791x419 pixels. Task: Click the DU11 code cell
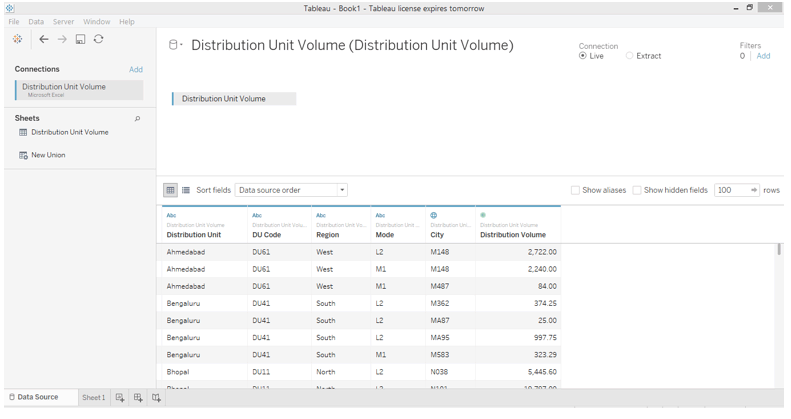(x=279, y=372)
